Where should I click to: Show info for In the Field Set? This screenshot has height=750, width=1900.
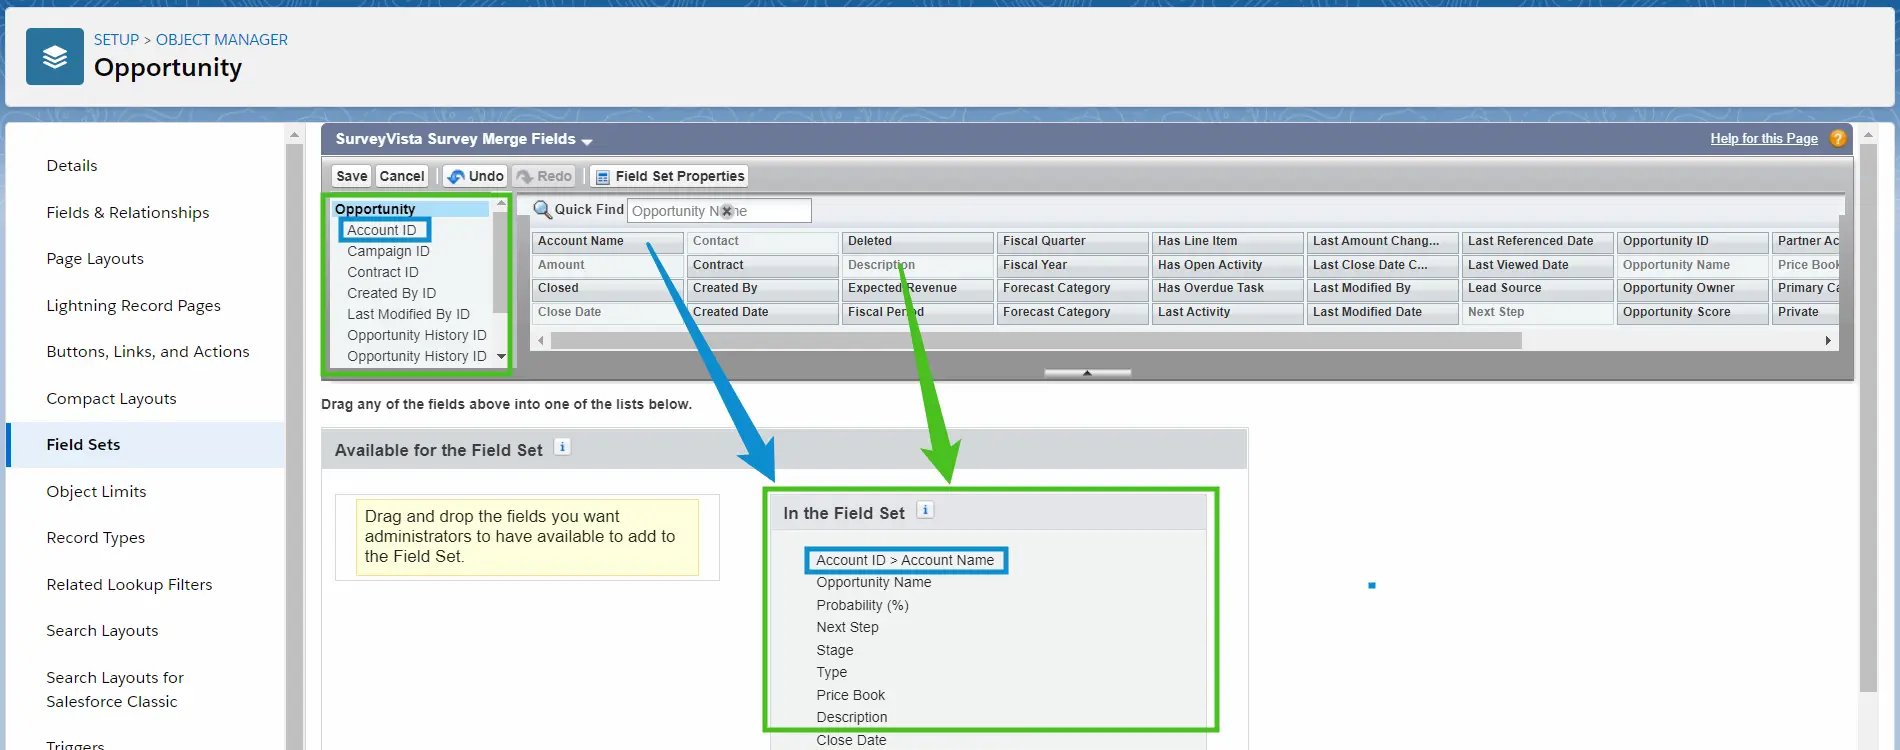(925, 510)
